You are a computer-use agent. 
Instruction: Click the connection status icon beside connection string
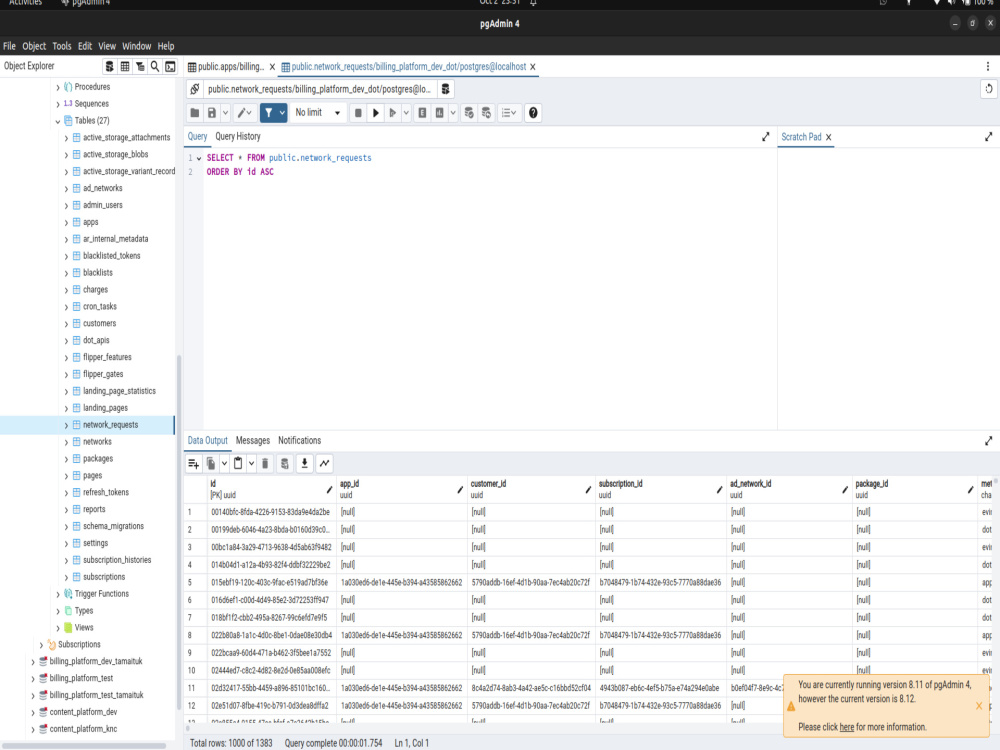pyautogui.click(x=195, y=89)
